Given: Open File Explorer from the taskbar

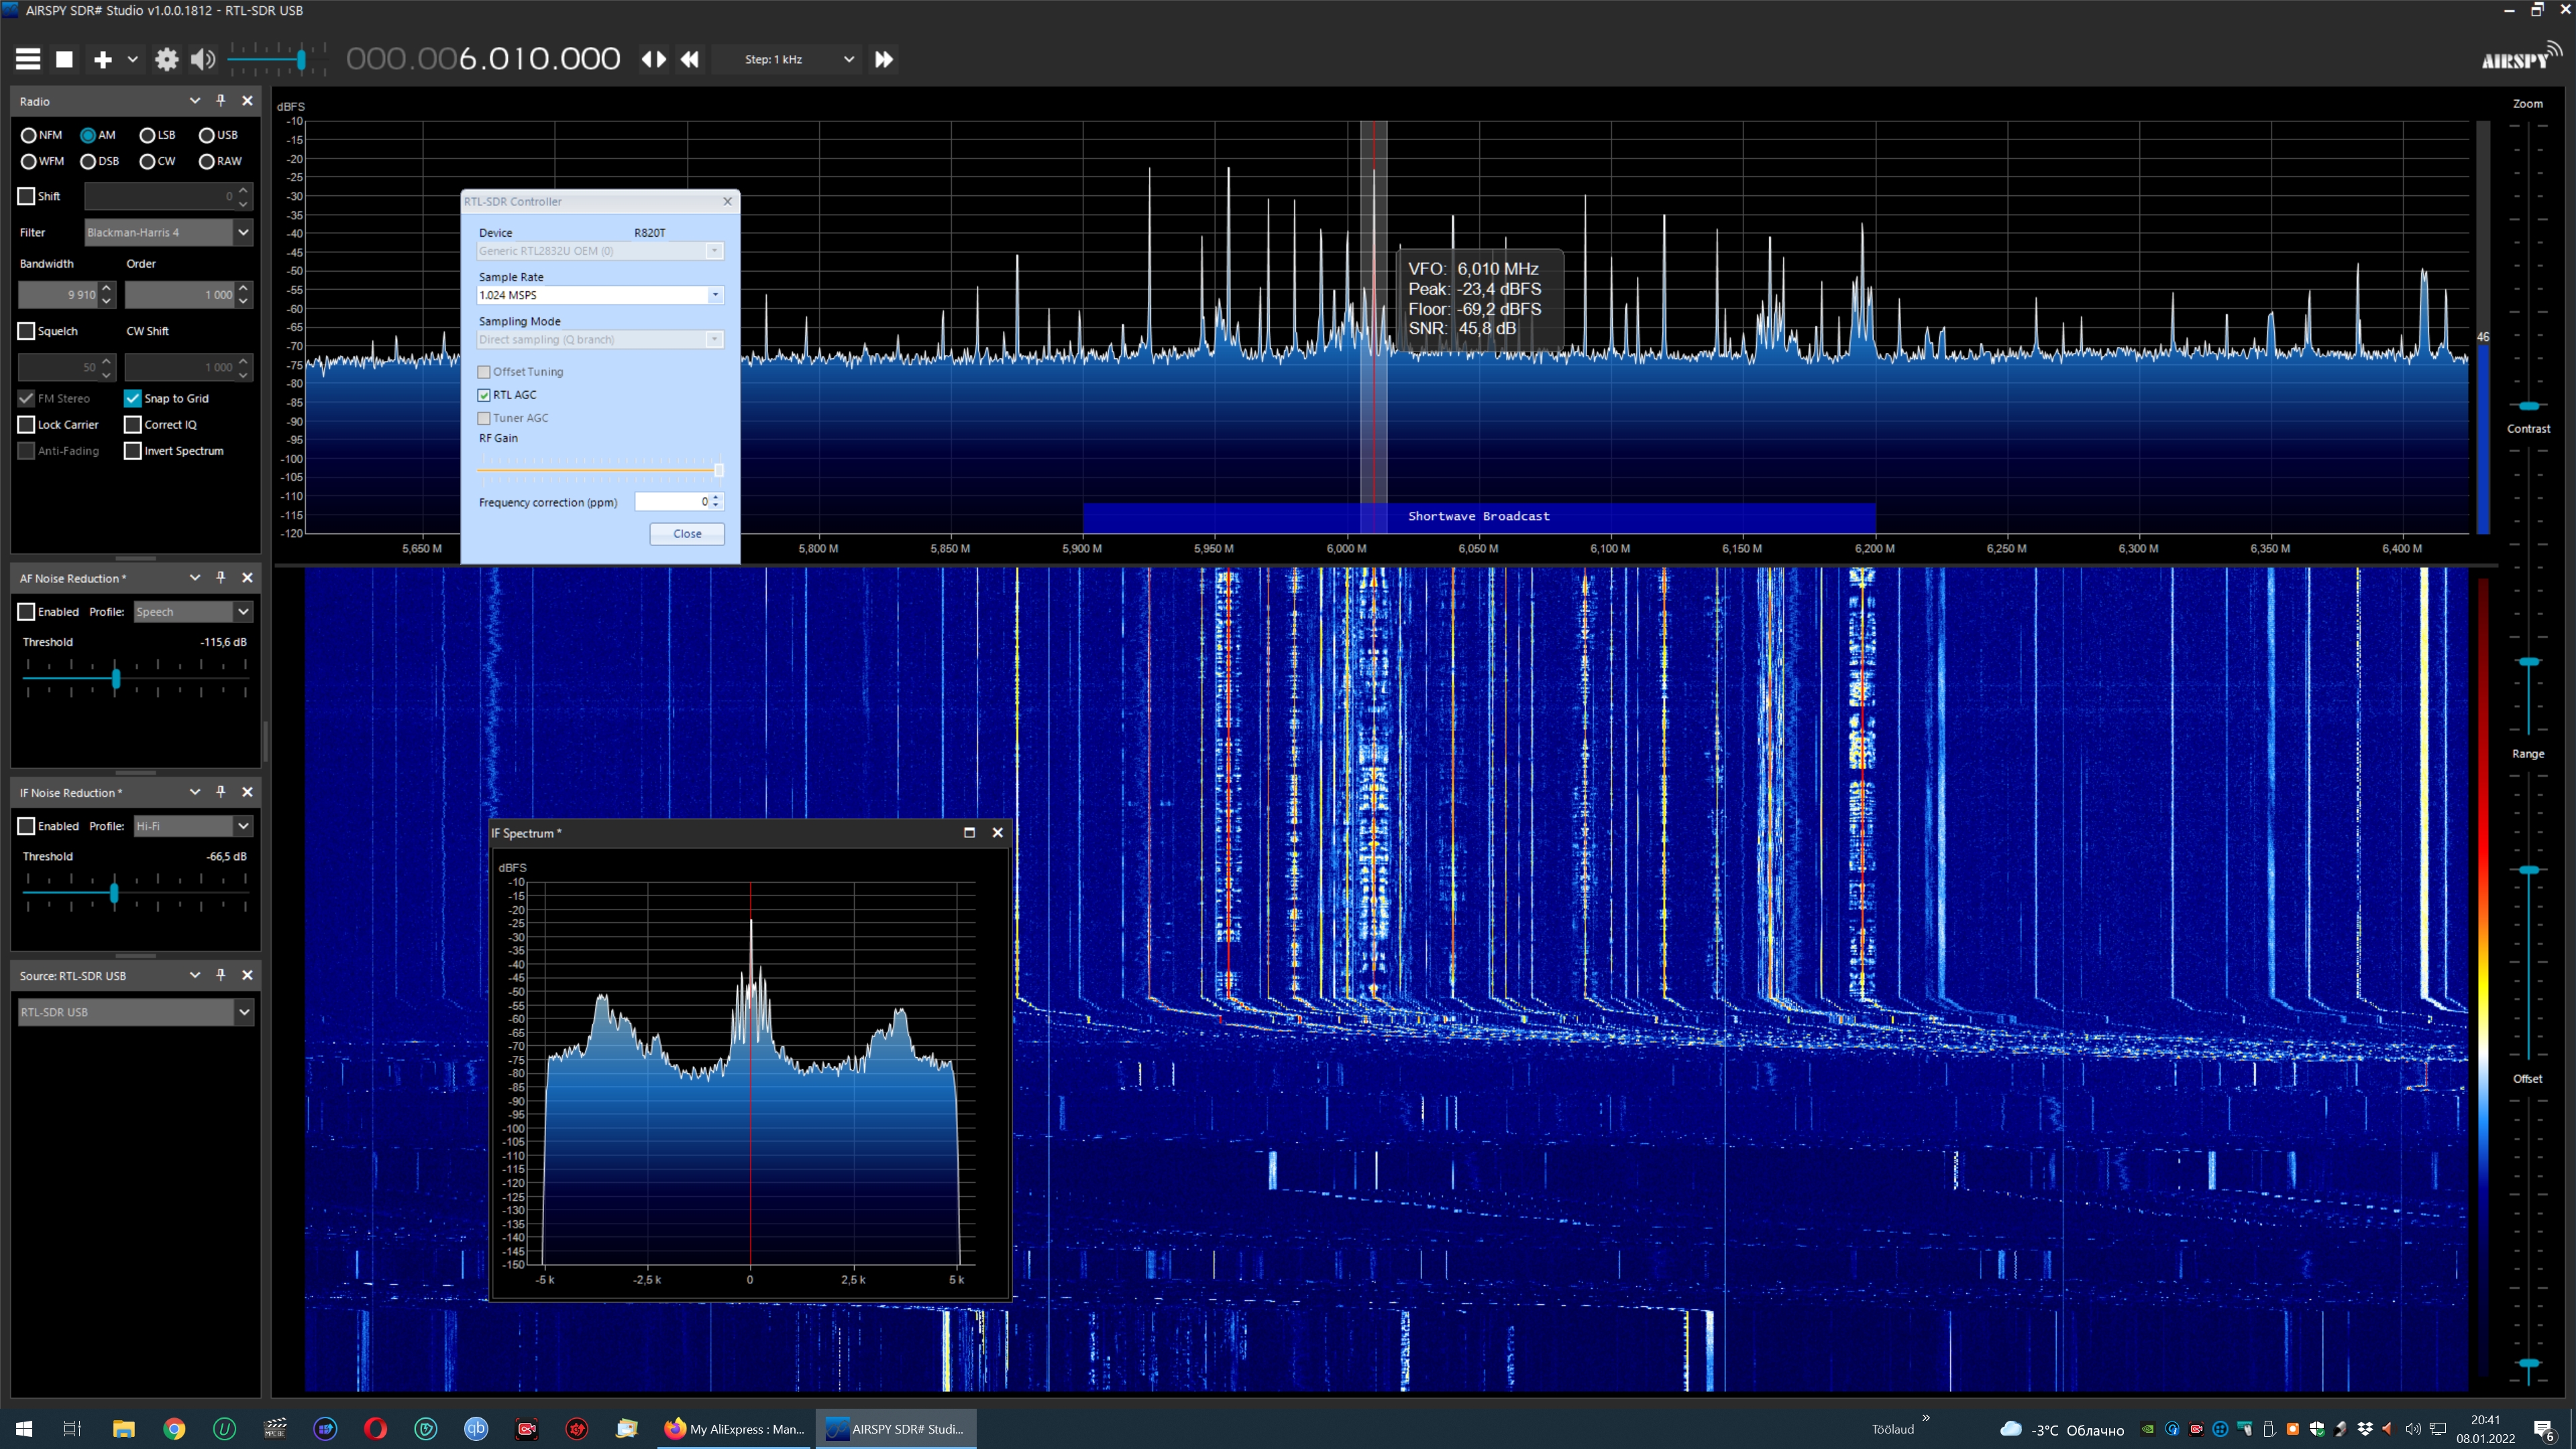Looking at the screenshot, I should 123,1428.
